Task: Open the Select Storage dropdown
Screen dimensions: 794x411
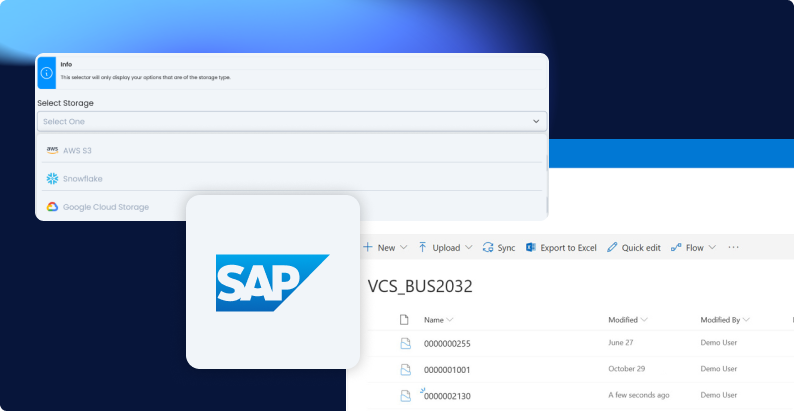Action: (x=292, y=121)
